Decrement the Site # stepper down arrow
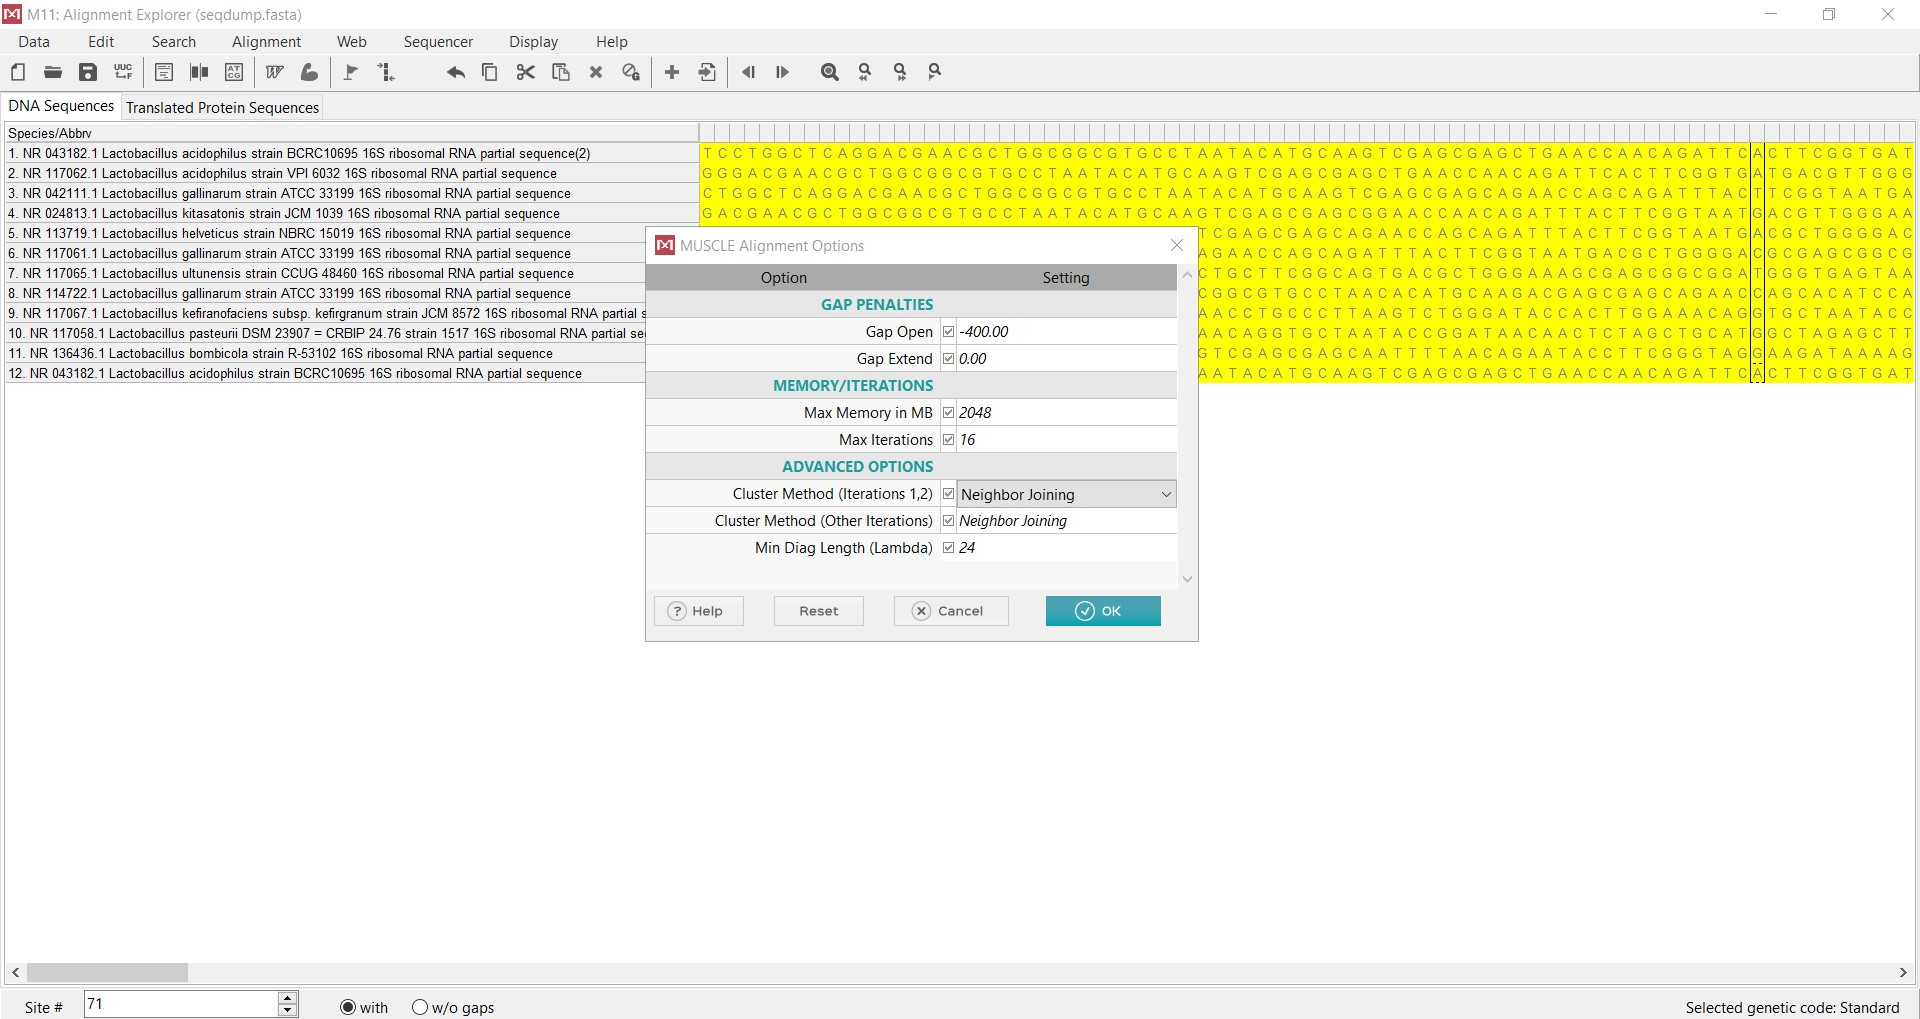Viewport: 1920px width, 1019px height. click(288, 1010)
